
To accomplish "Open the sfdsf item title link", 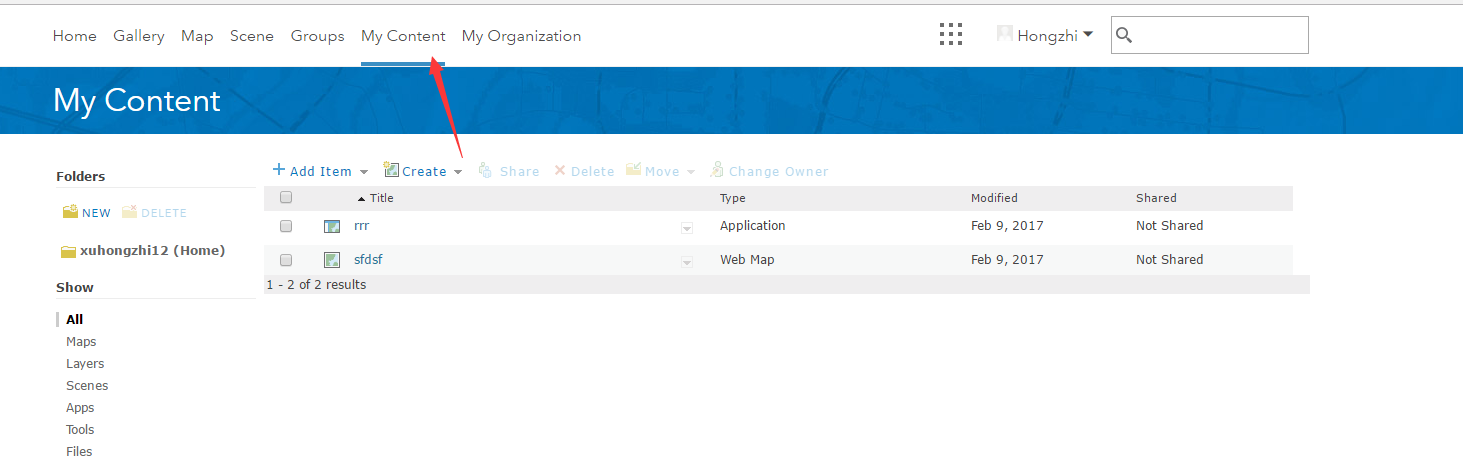I will click(368, 260).
